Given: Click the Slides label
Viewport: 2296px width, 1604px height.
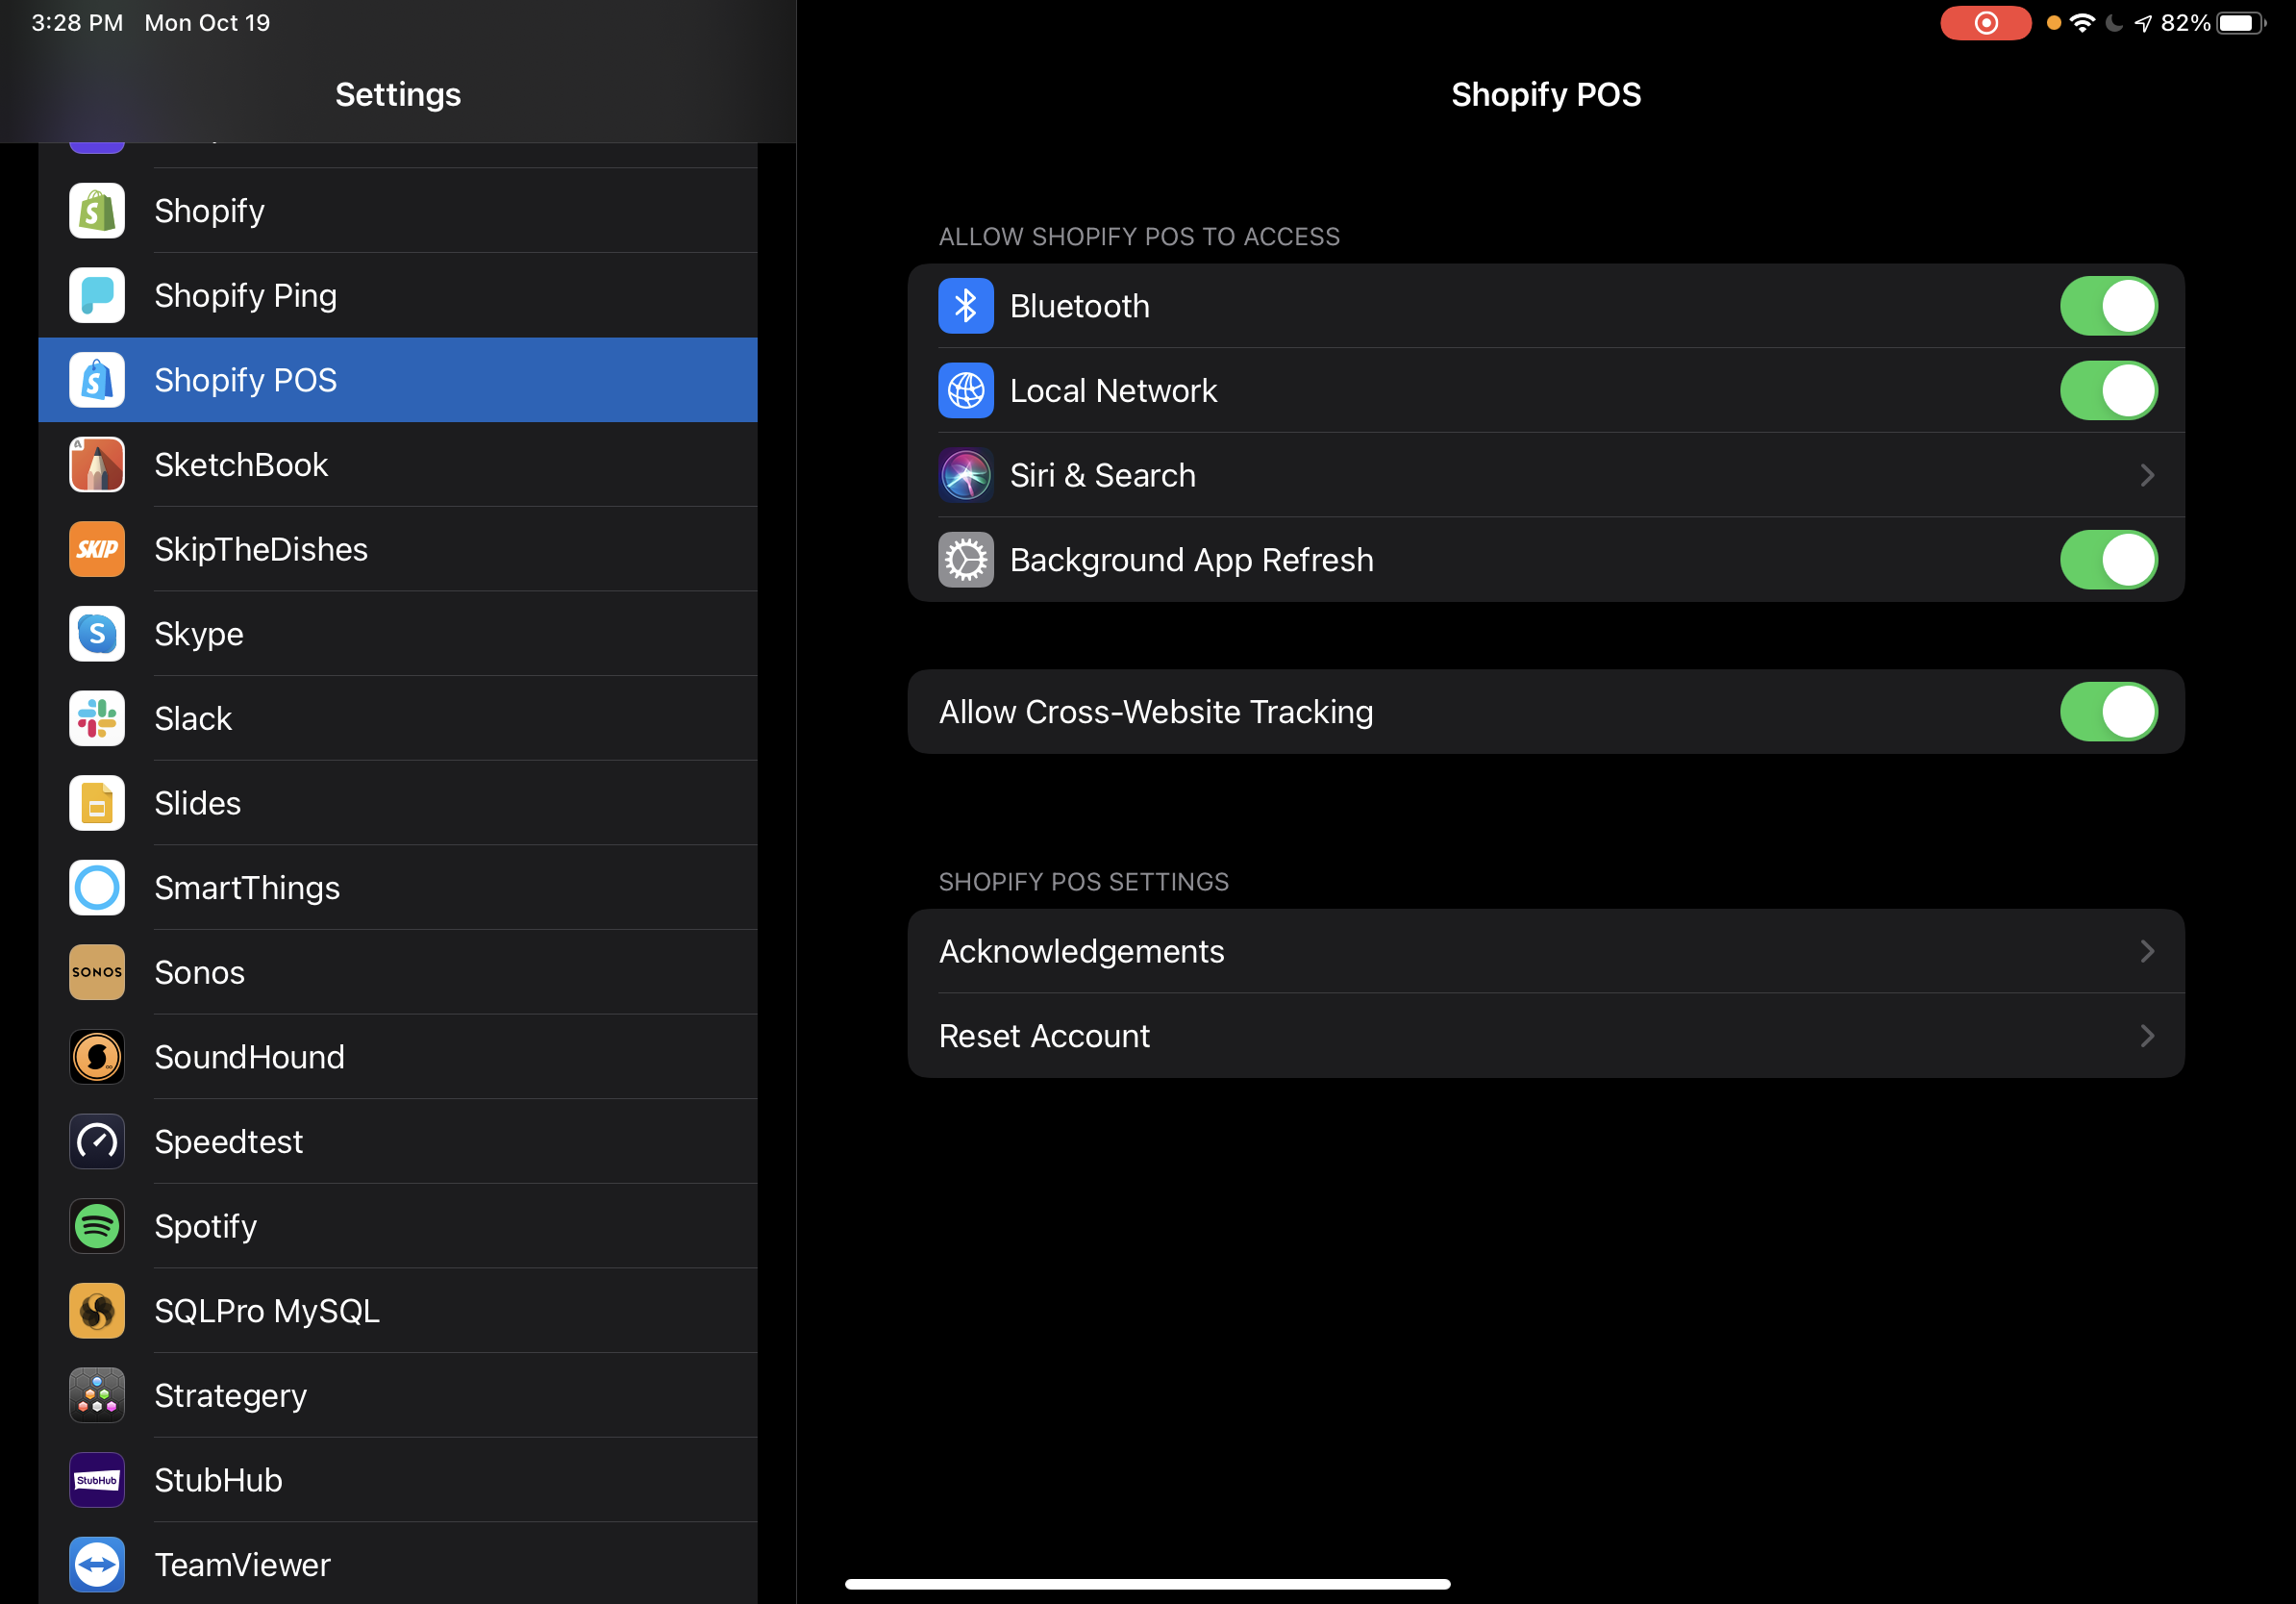Looking at the screenshot, I should [198, 803].
